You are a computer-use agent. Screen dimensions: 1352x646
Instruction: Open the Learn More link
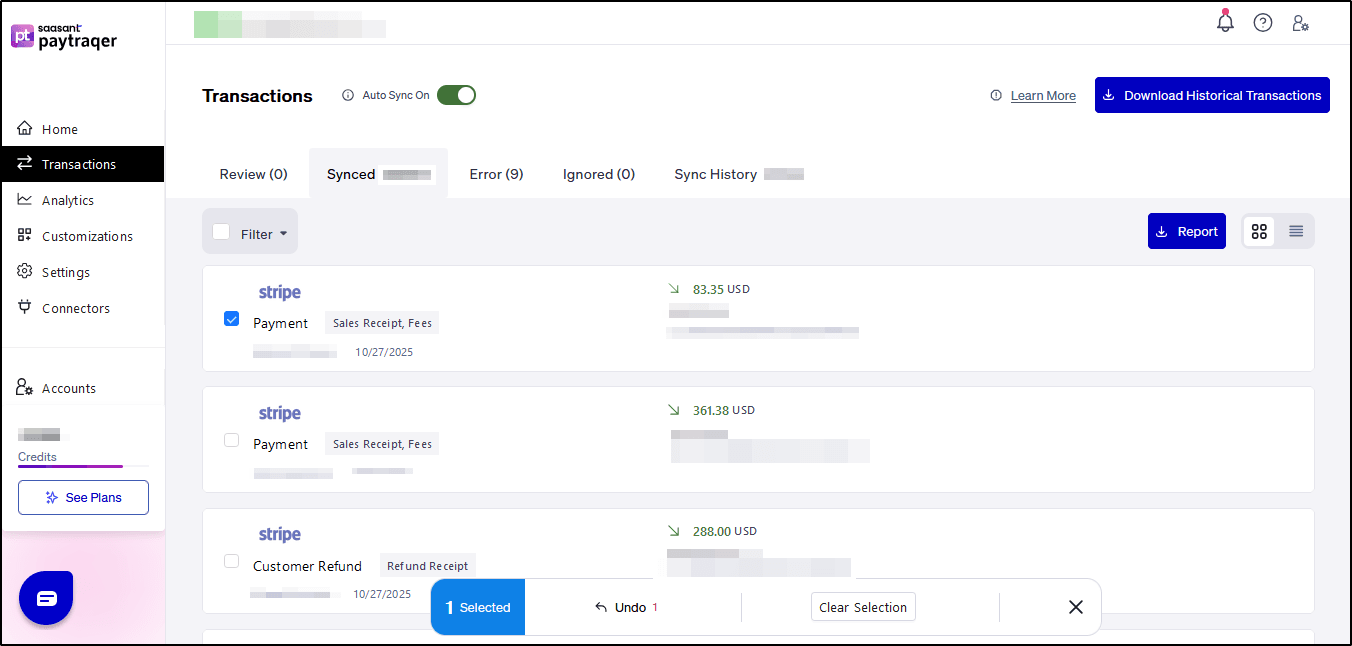tap(1043, 96)
